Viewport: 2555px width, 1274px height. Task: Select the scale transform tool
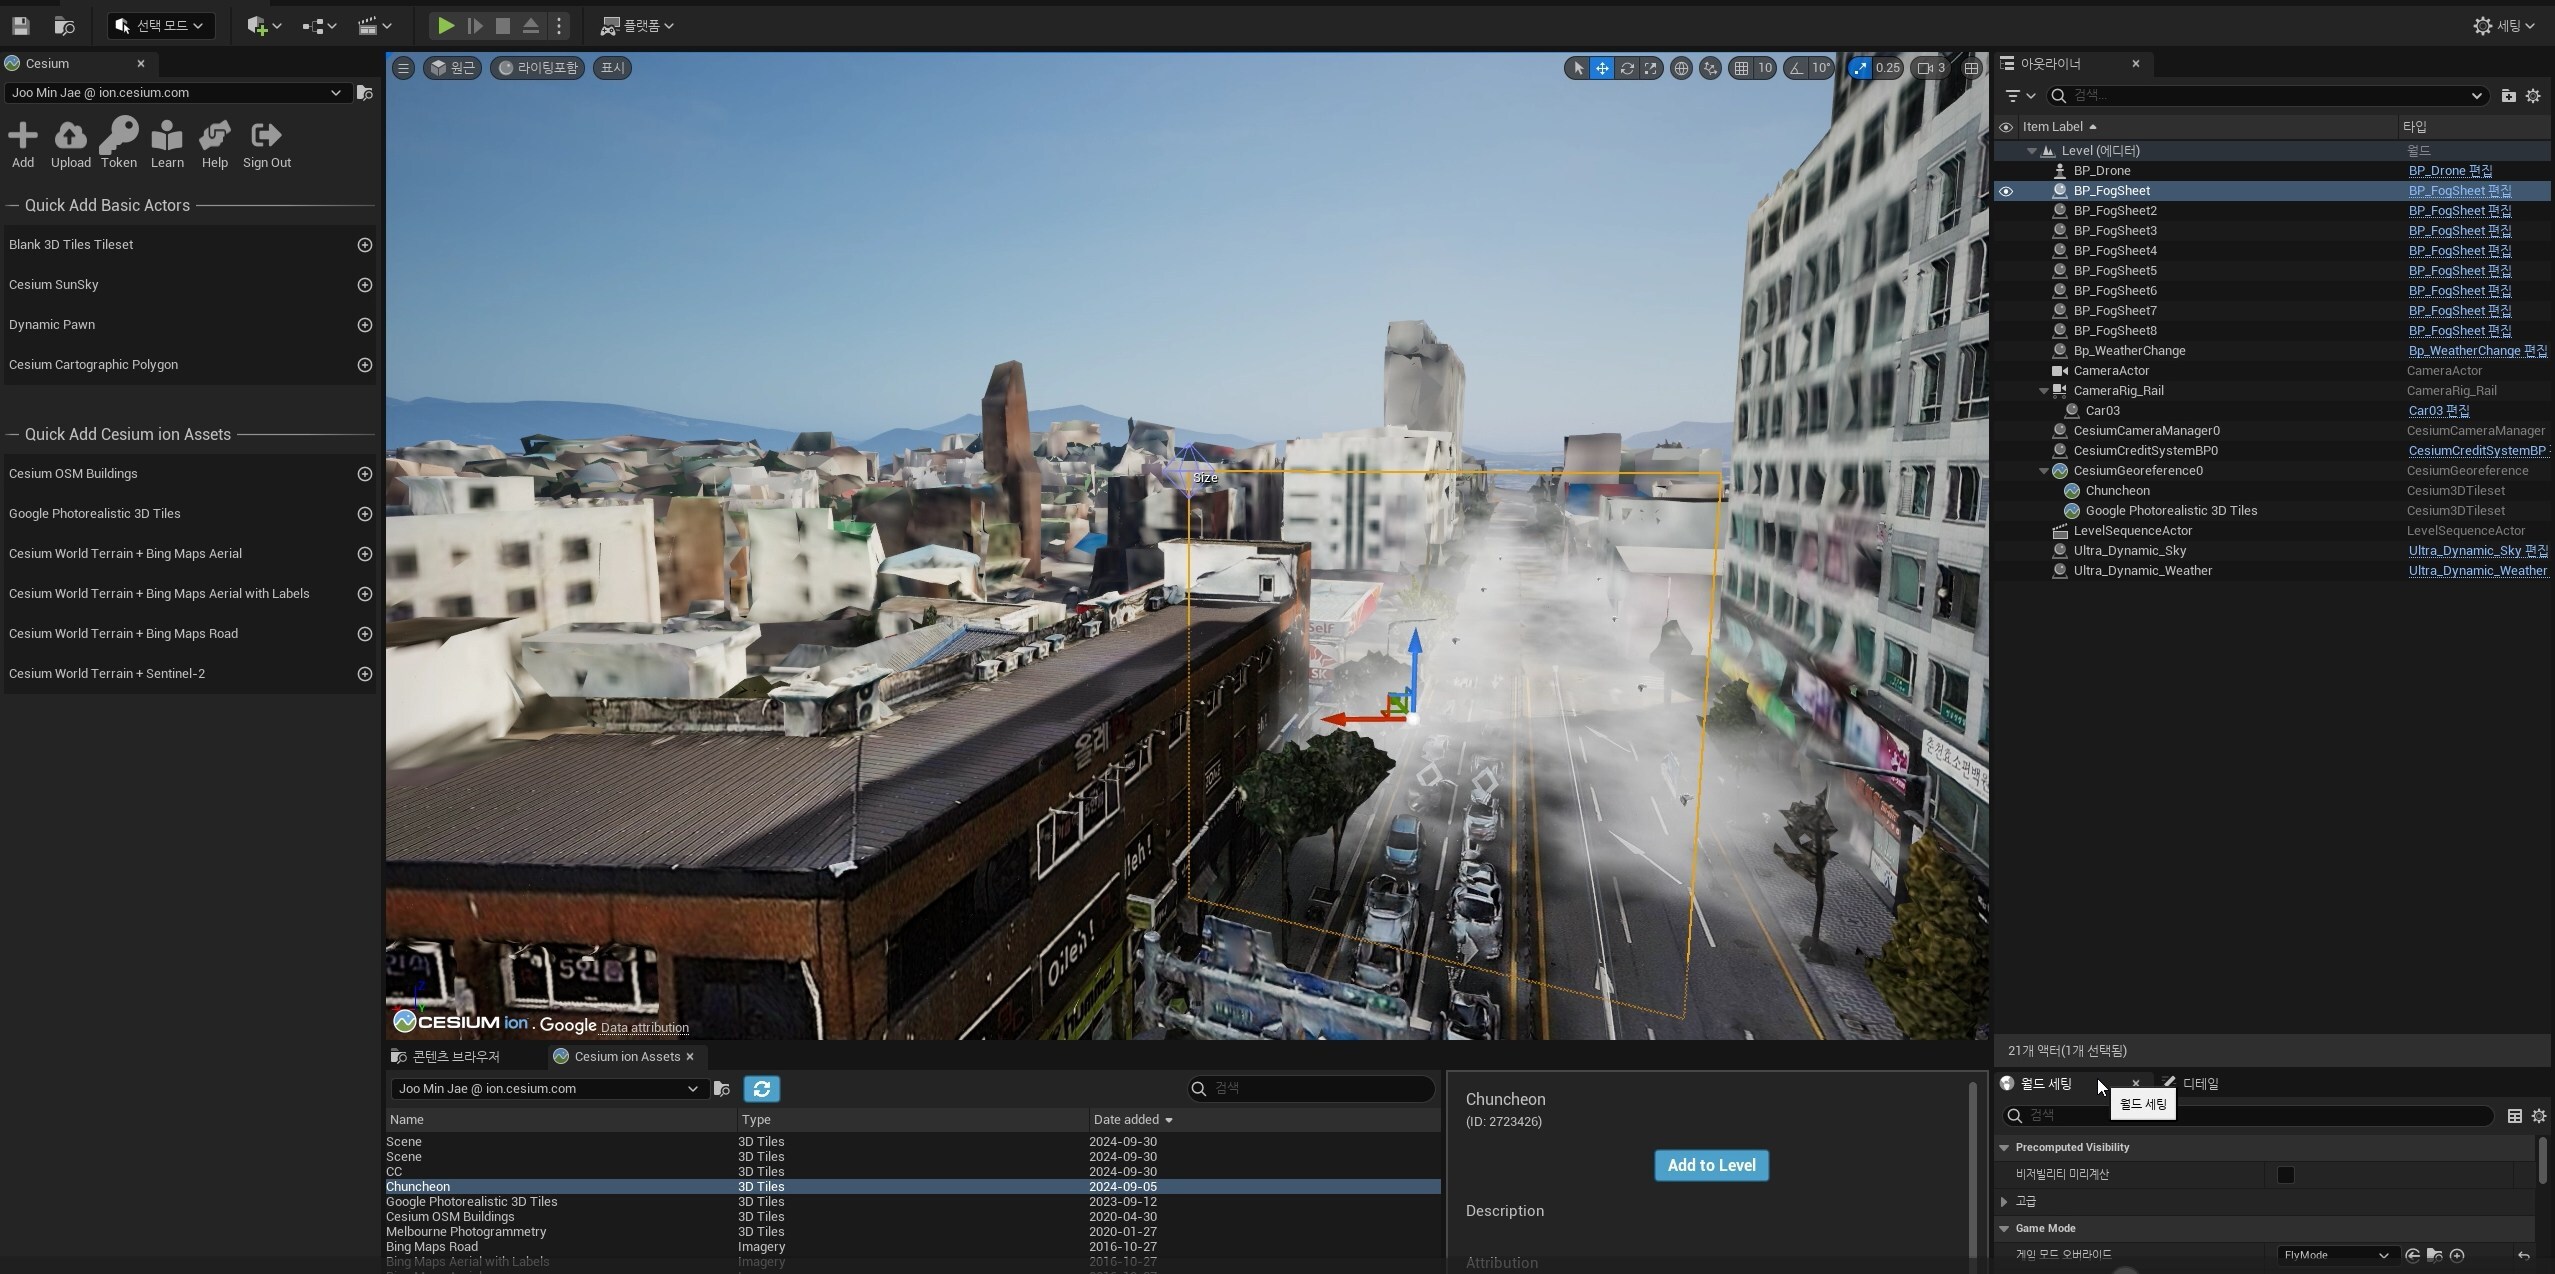point(1651,68)
